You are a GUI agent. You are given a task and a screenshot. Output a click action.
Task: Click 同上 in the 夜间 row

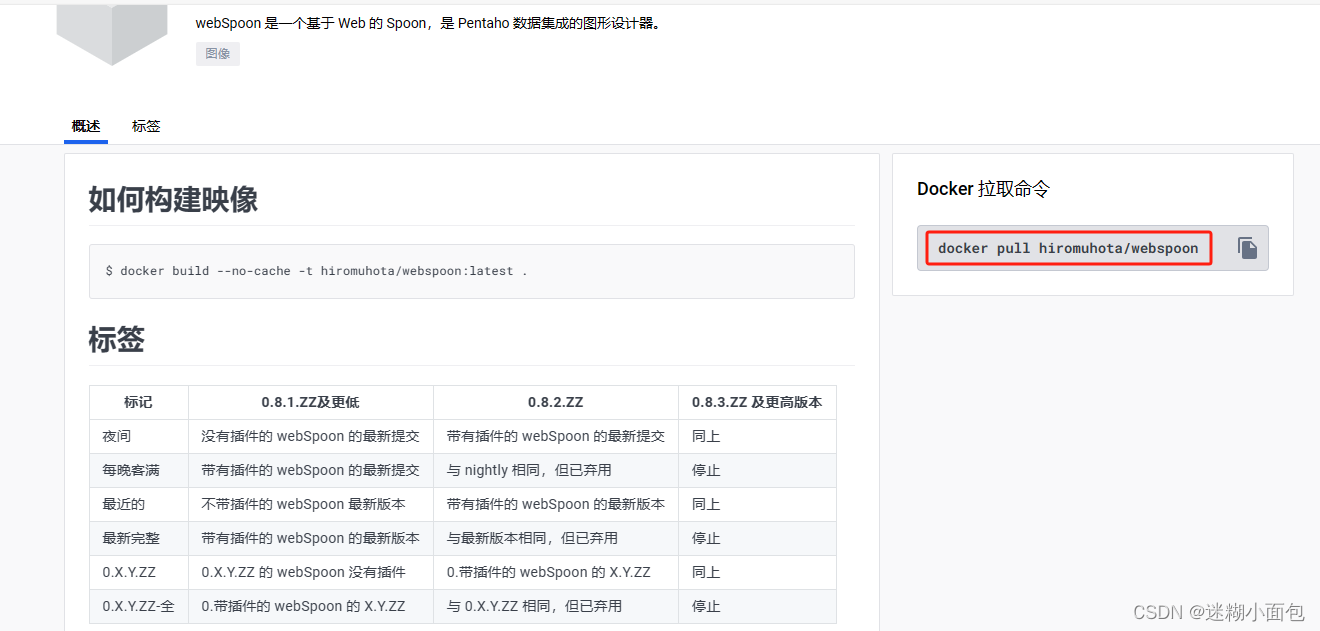tap(757, 436)
